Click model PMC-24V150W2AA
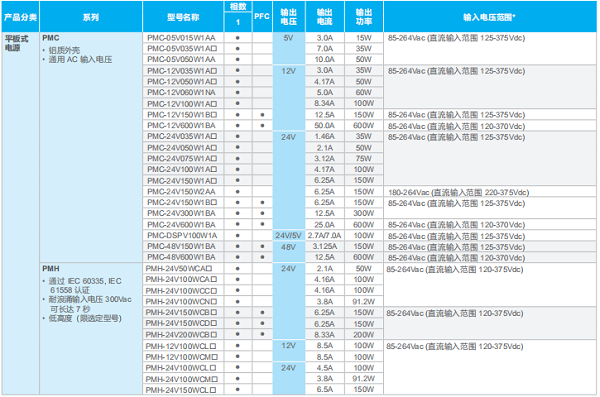This screenshot has height=397, width=600. coord(181,191)
